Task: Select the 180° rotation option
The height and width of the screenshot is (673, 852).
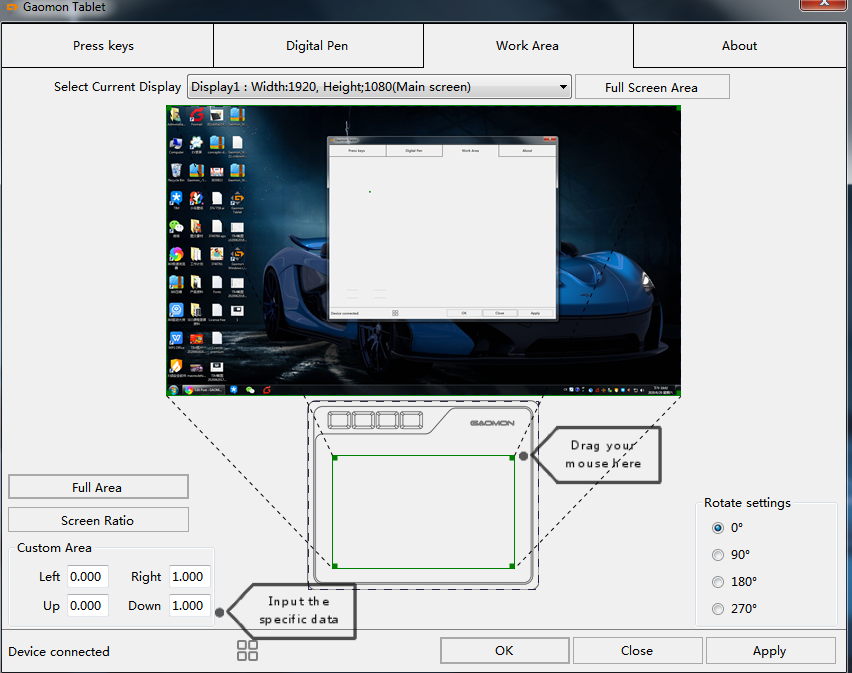Action: click(x=718, y=582)
